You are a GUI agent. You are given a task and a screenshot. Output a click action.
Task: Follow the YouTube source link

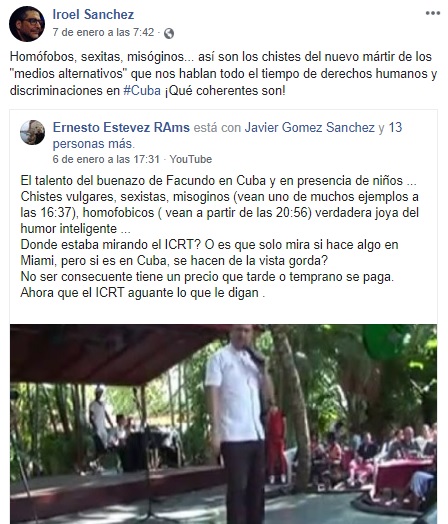(190, 159)
